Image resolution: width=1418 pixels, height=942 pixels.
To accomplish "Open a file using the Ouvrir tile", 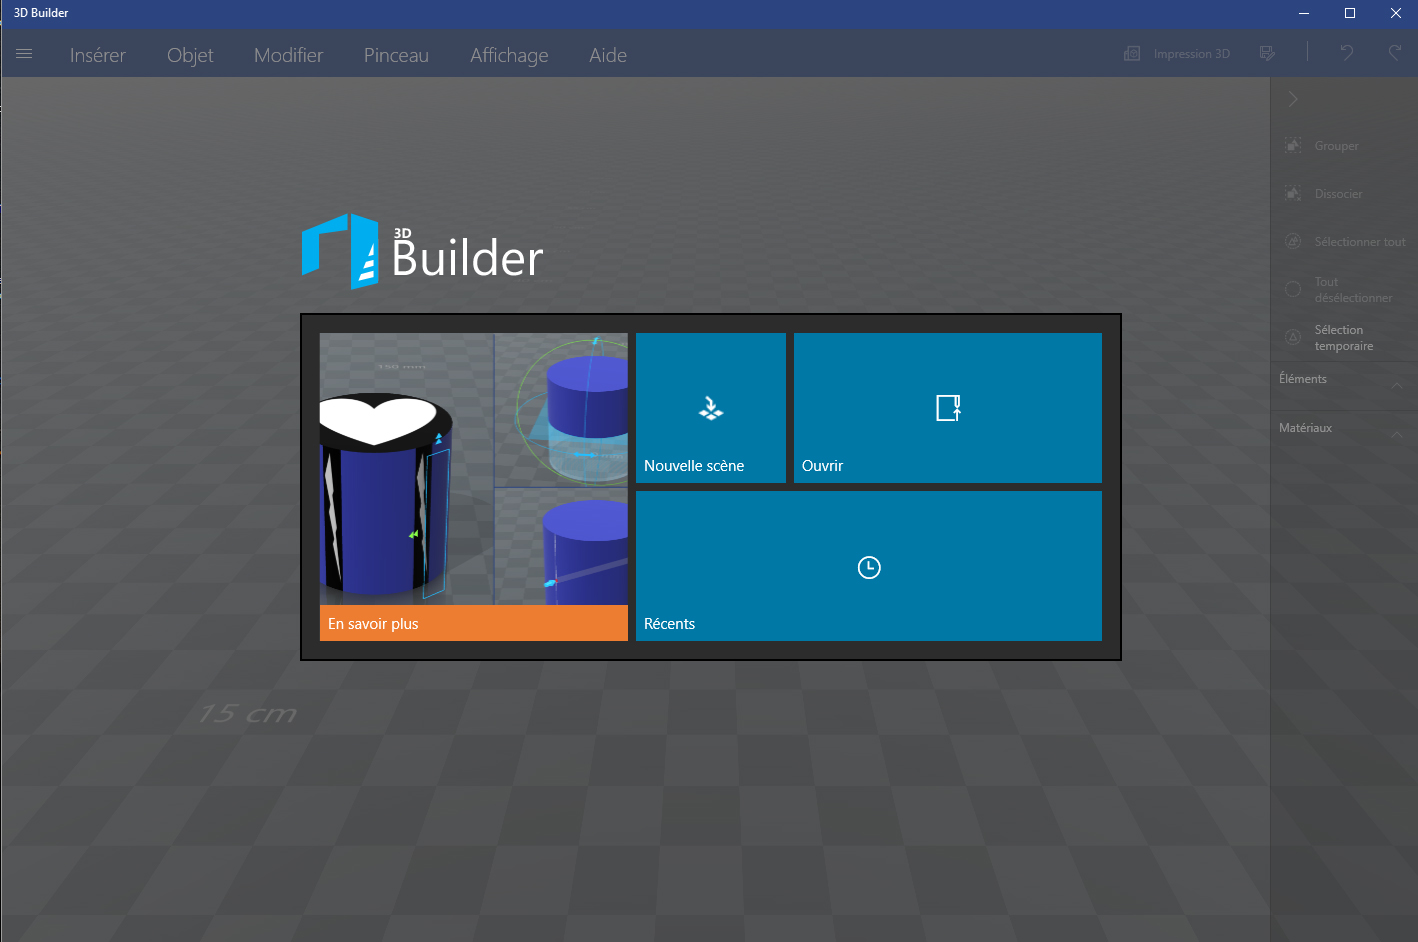I will coord(946,408).
